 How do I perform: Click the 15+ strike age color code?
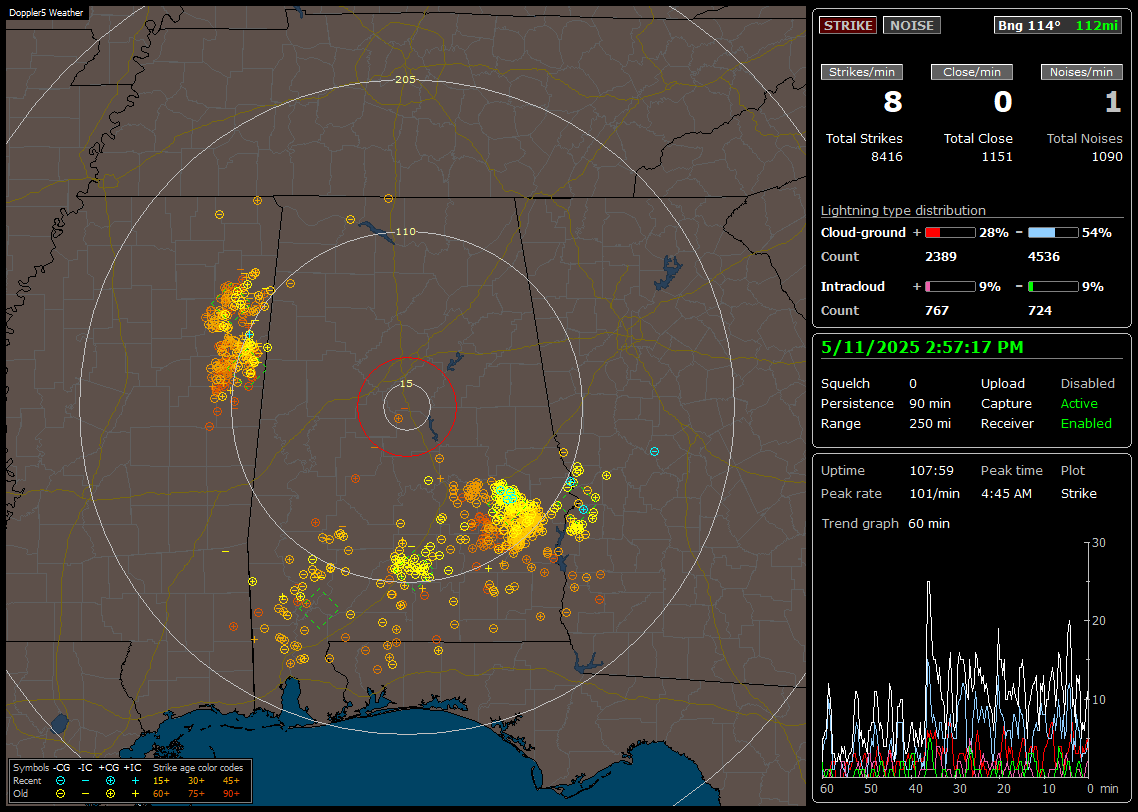161,781
